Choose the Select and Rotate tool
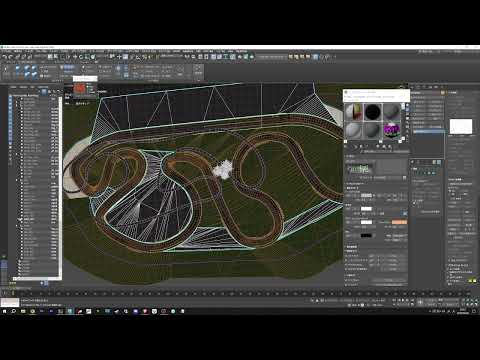Screen dimensions: 480x360 pos(81,57)
